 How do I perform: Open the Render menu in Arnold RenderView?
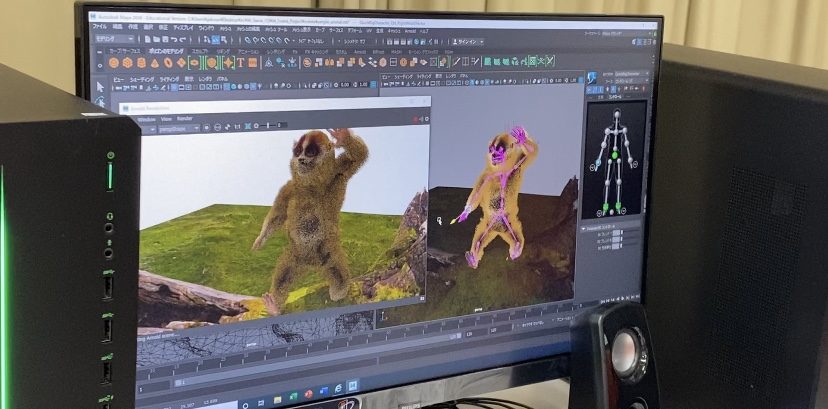click(184, 116)
